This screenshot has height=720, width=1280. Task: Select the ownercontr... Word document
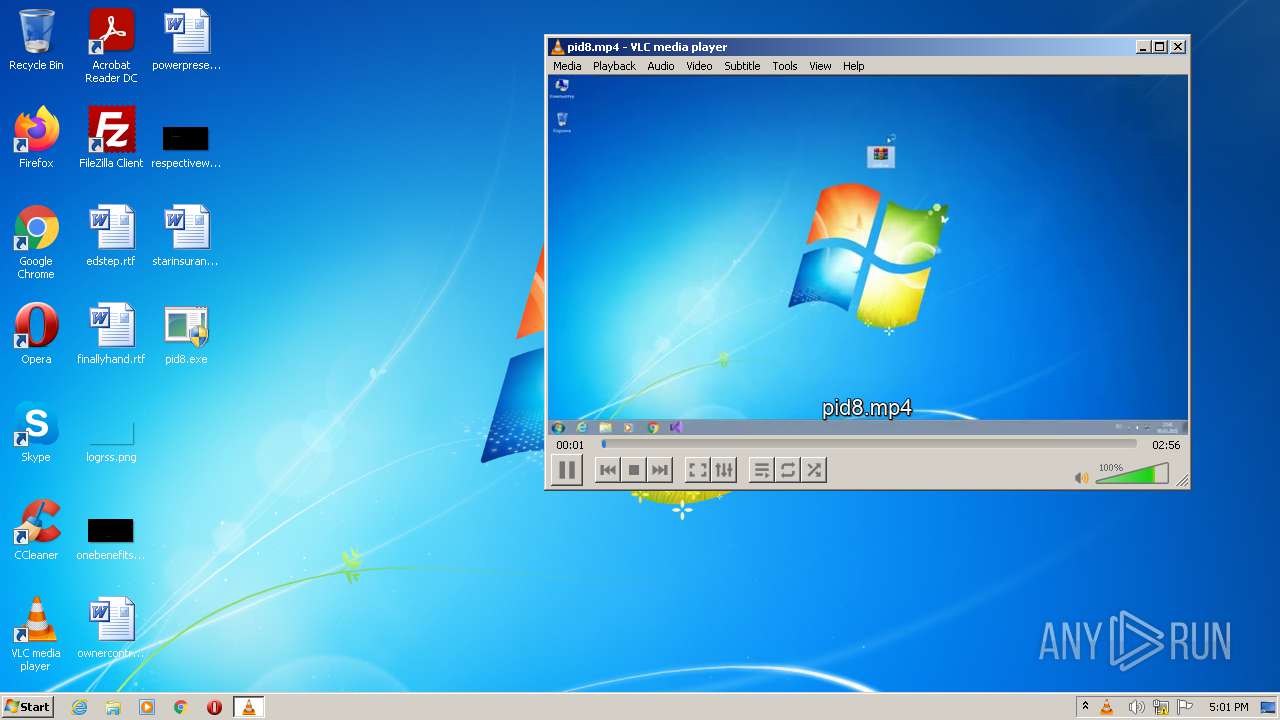(111, 628)
